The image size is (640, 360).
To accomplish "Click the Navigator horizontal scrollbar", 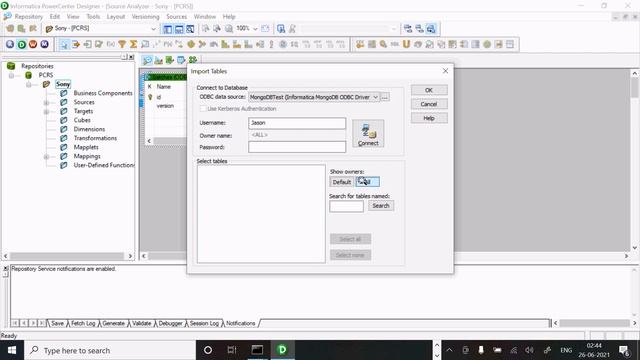I will coord(68,256).
